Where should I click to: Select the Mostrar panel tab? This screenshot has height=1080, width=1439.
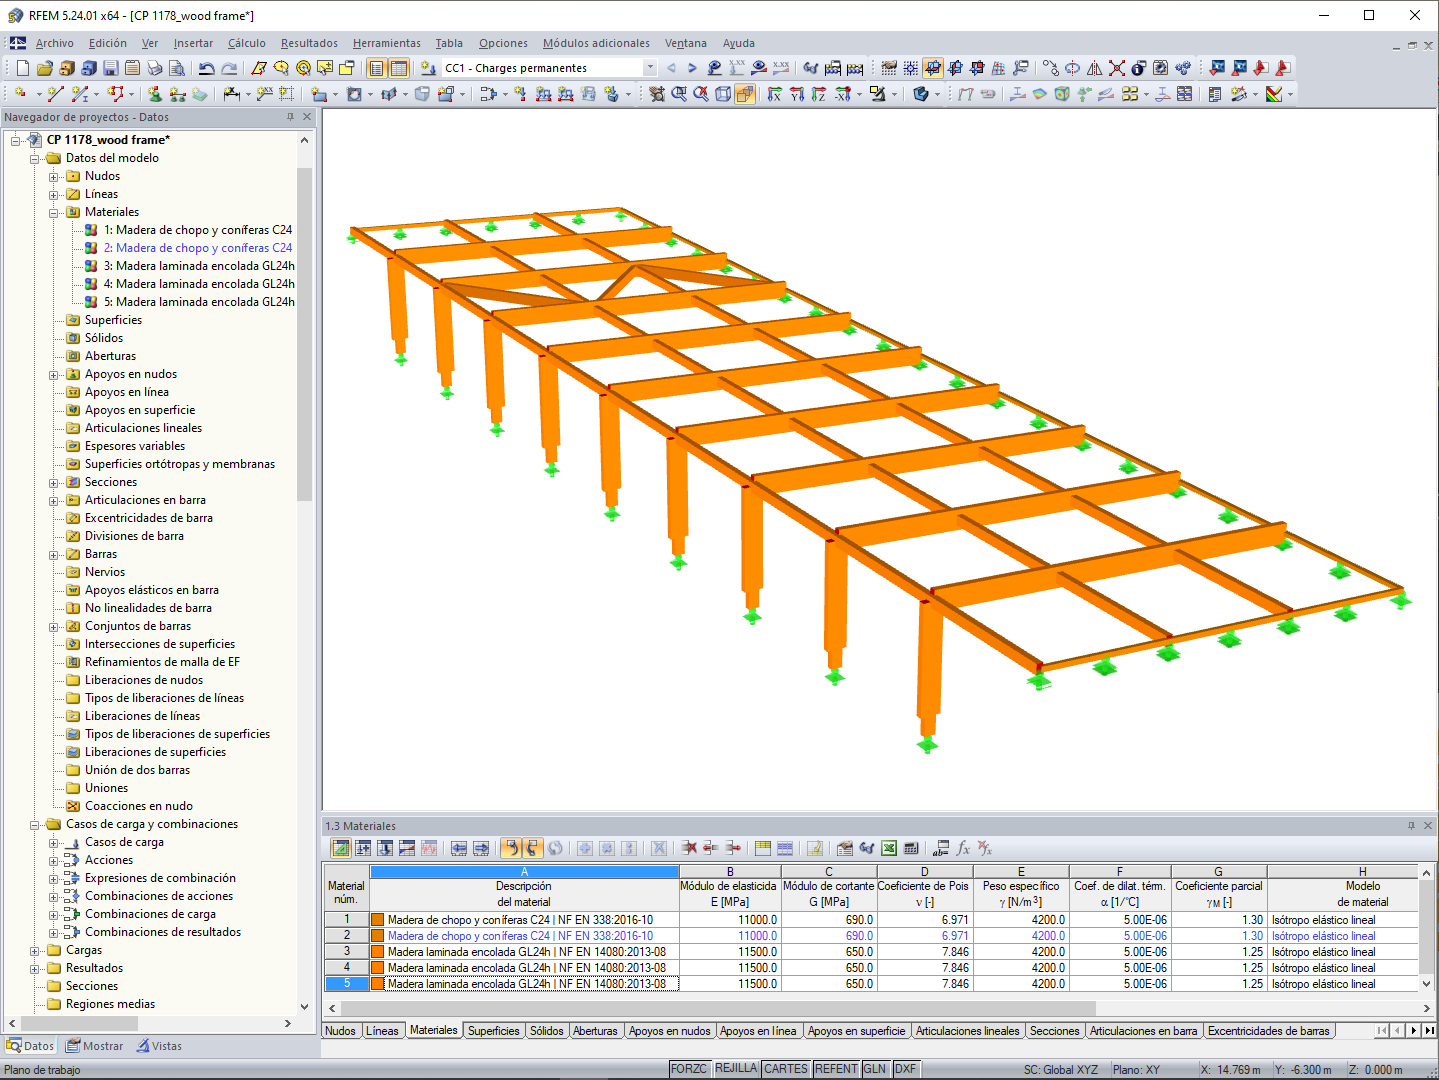95,1045
